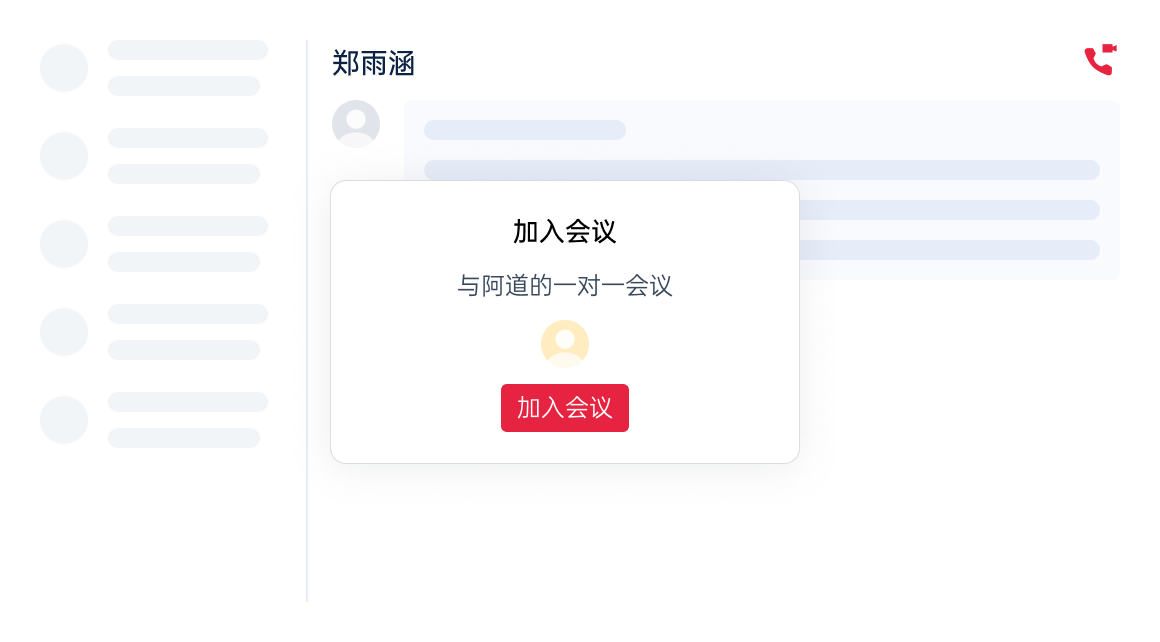
Task: Click the 加入会议 dialog title
Action: pyautogui.click(x=564, y=230)
